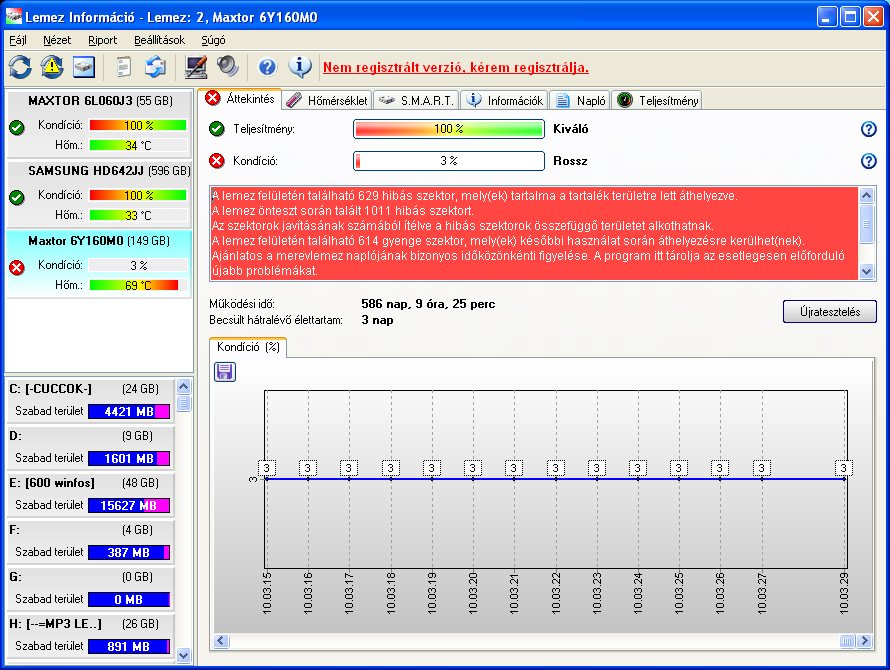The image size is (890, 670).
Task: Click the 69 °C temperature bar
Action: 138,285
